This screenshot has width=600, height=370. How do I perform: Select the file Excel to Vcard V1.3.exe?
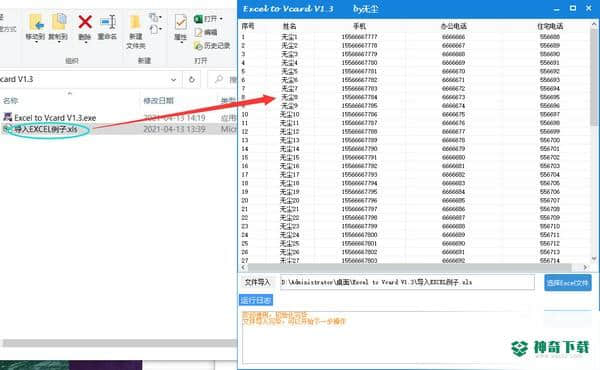coord(55,117)
